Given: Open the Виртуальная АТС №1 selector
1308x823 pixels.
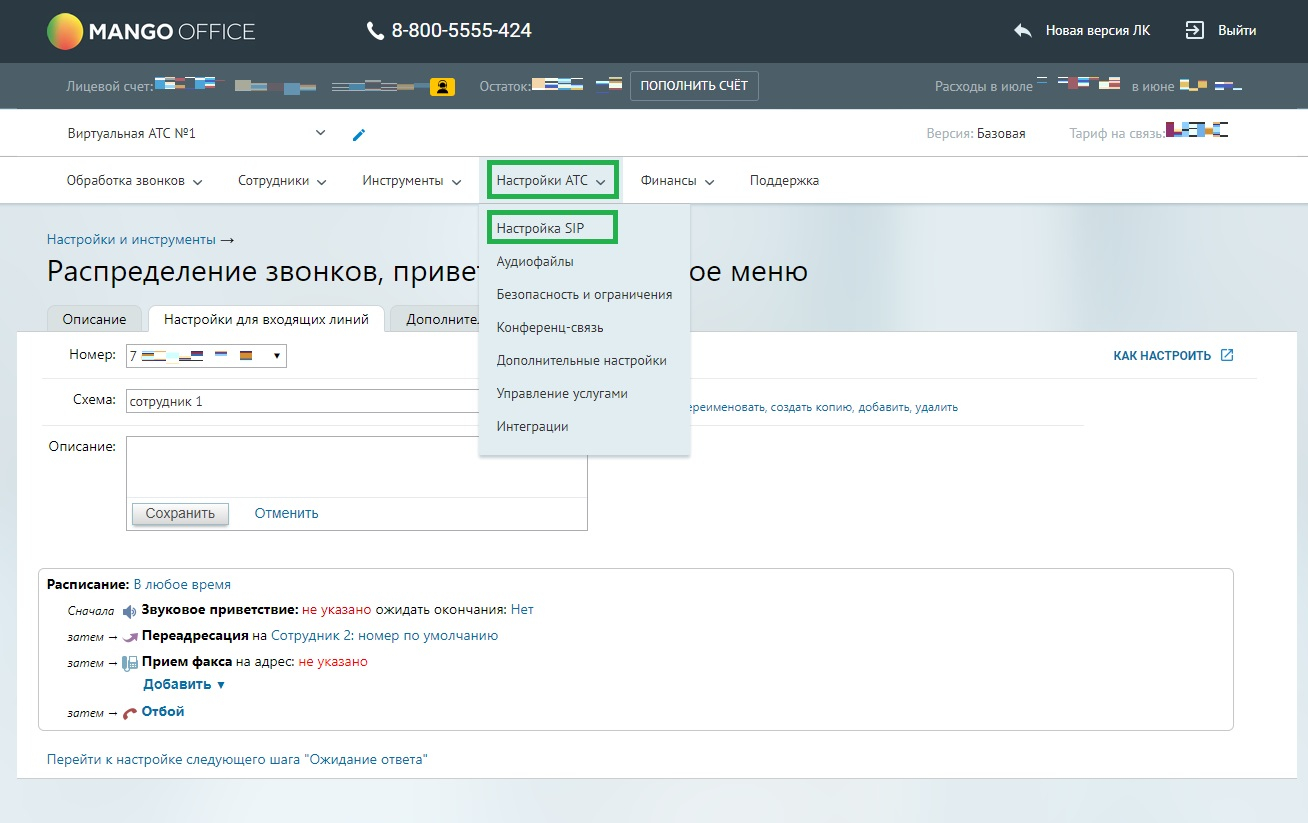Looking at the screenshot, I should [197, 133].
